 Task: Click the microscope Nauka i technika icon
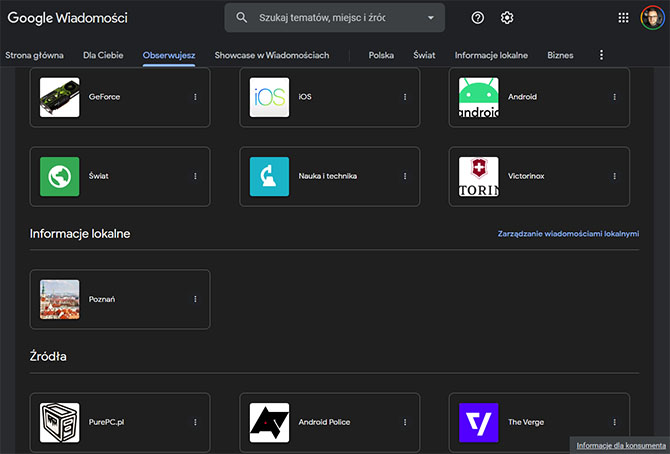(269, 177)
